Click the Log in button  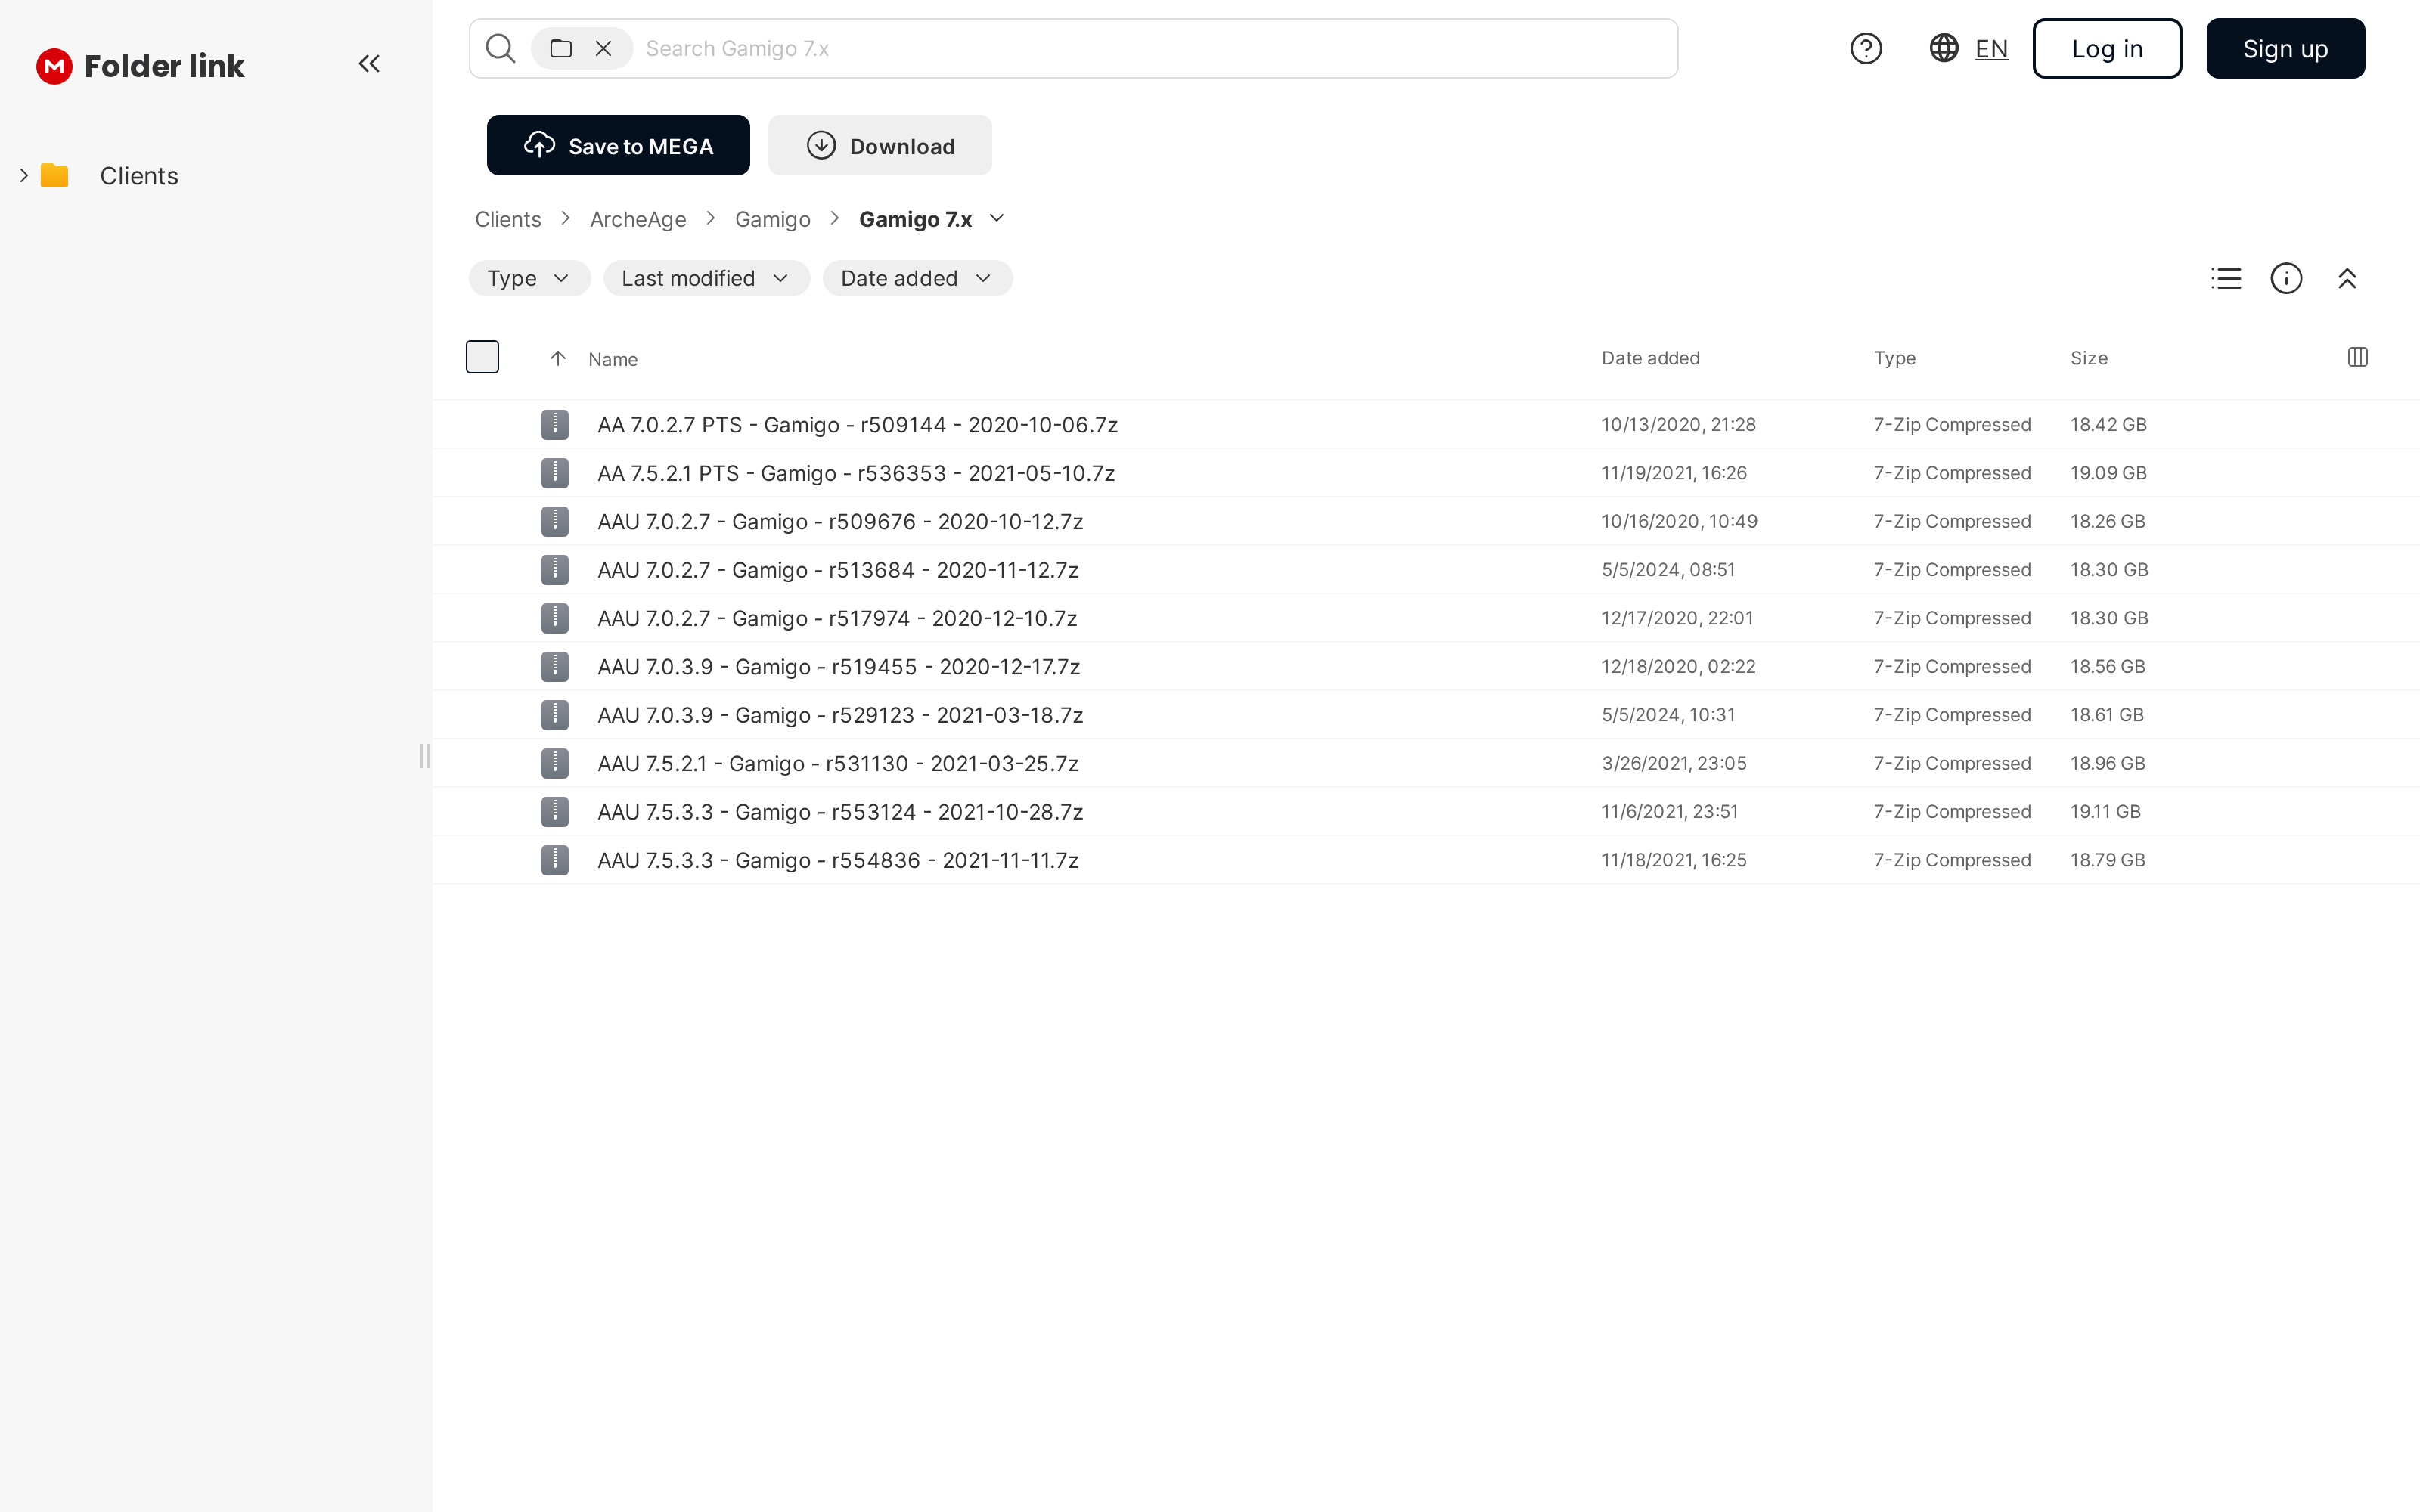[x=2107, y=48]
